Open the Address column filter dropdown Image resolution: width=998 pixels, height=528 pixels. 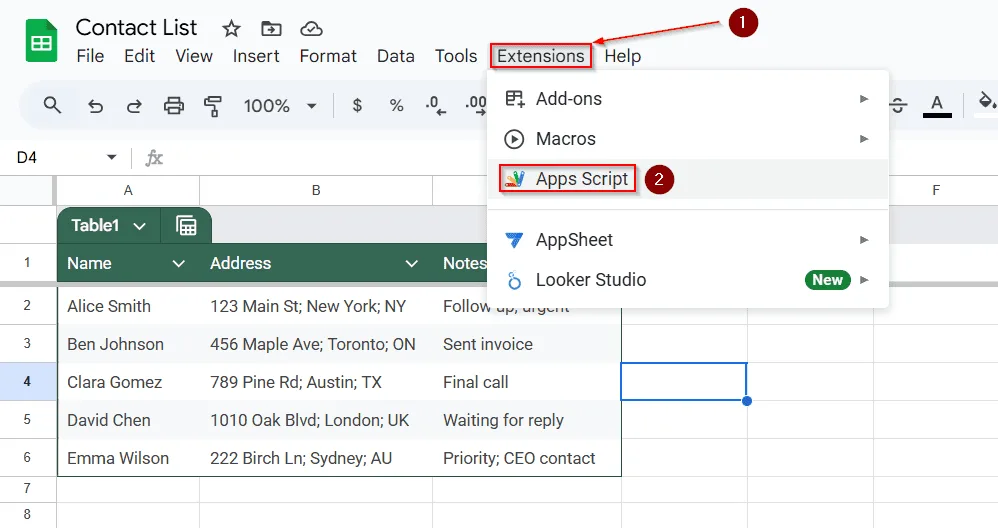tap(412, 263)
